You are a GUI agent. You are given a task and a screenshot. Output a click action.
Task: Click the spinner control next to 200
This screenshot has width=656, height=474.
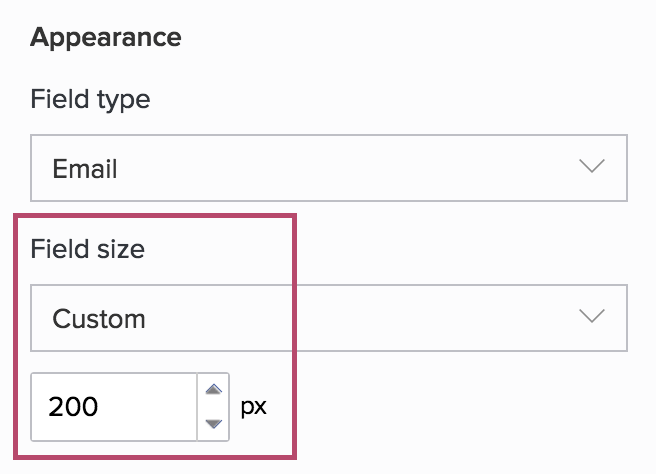pyautogui.click(x=212, y=407)
